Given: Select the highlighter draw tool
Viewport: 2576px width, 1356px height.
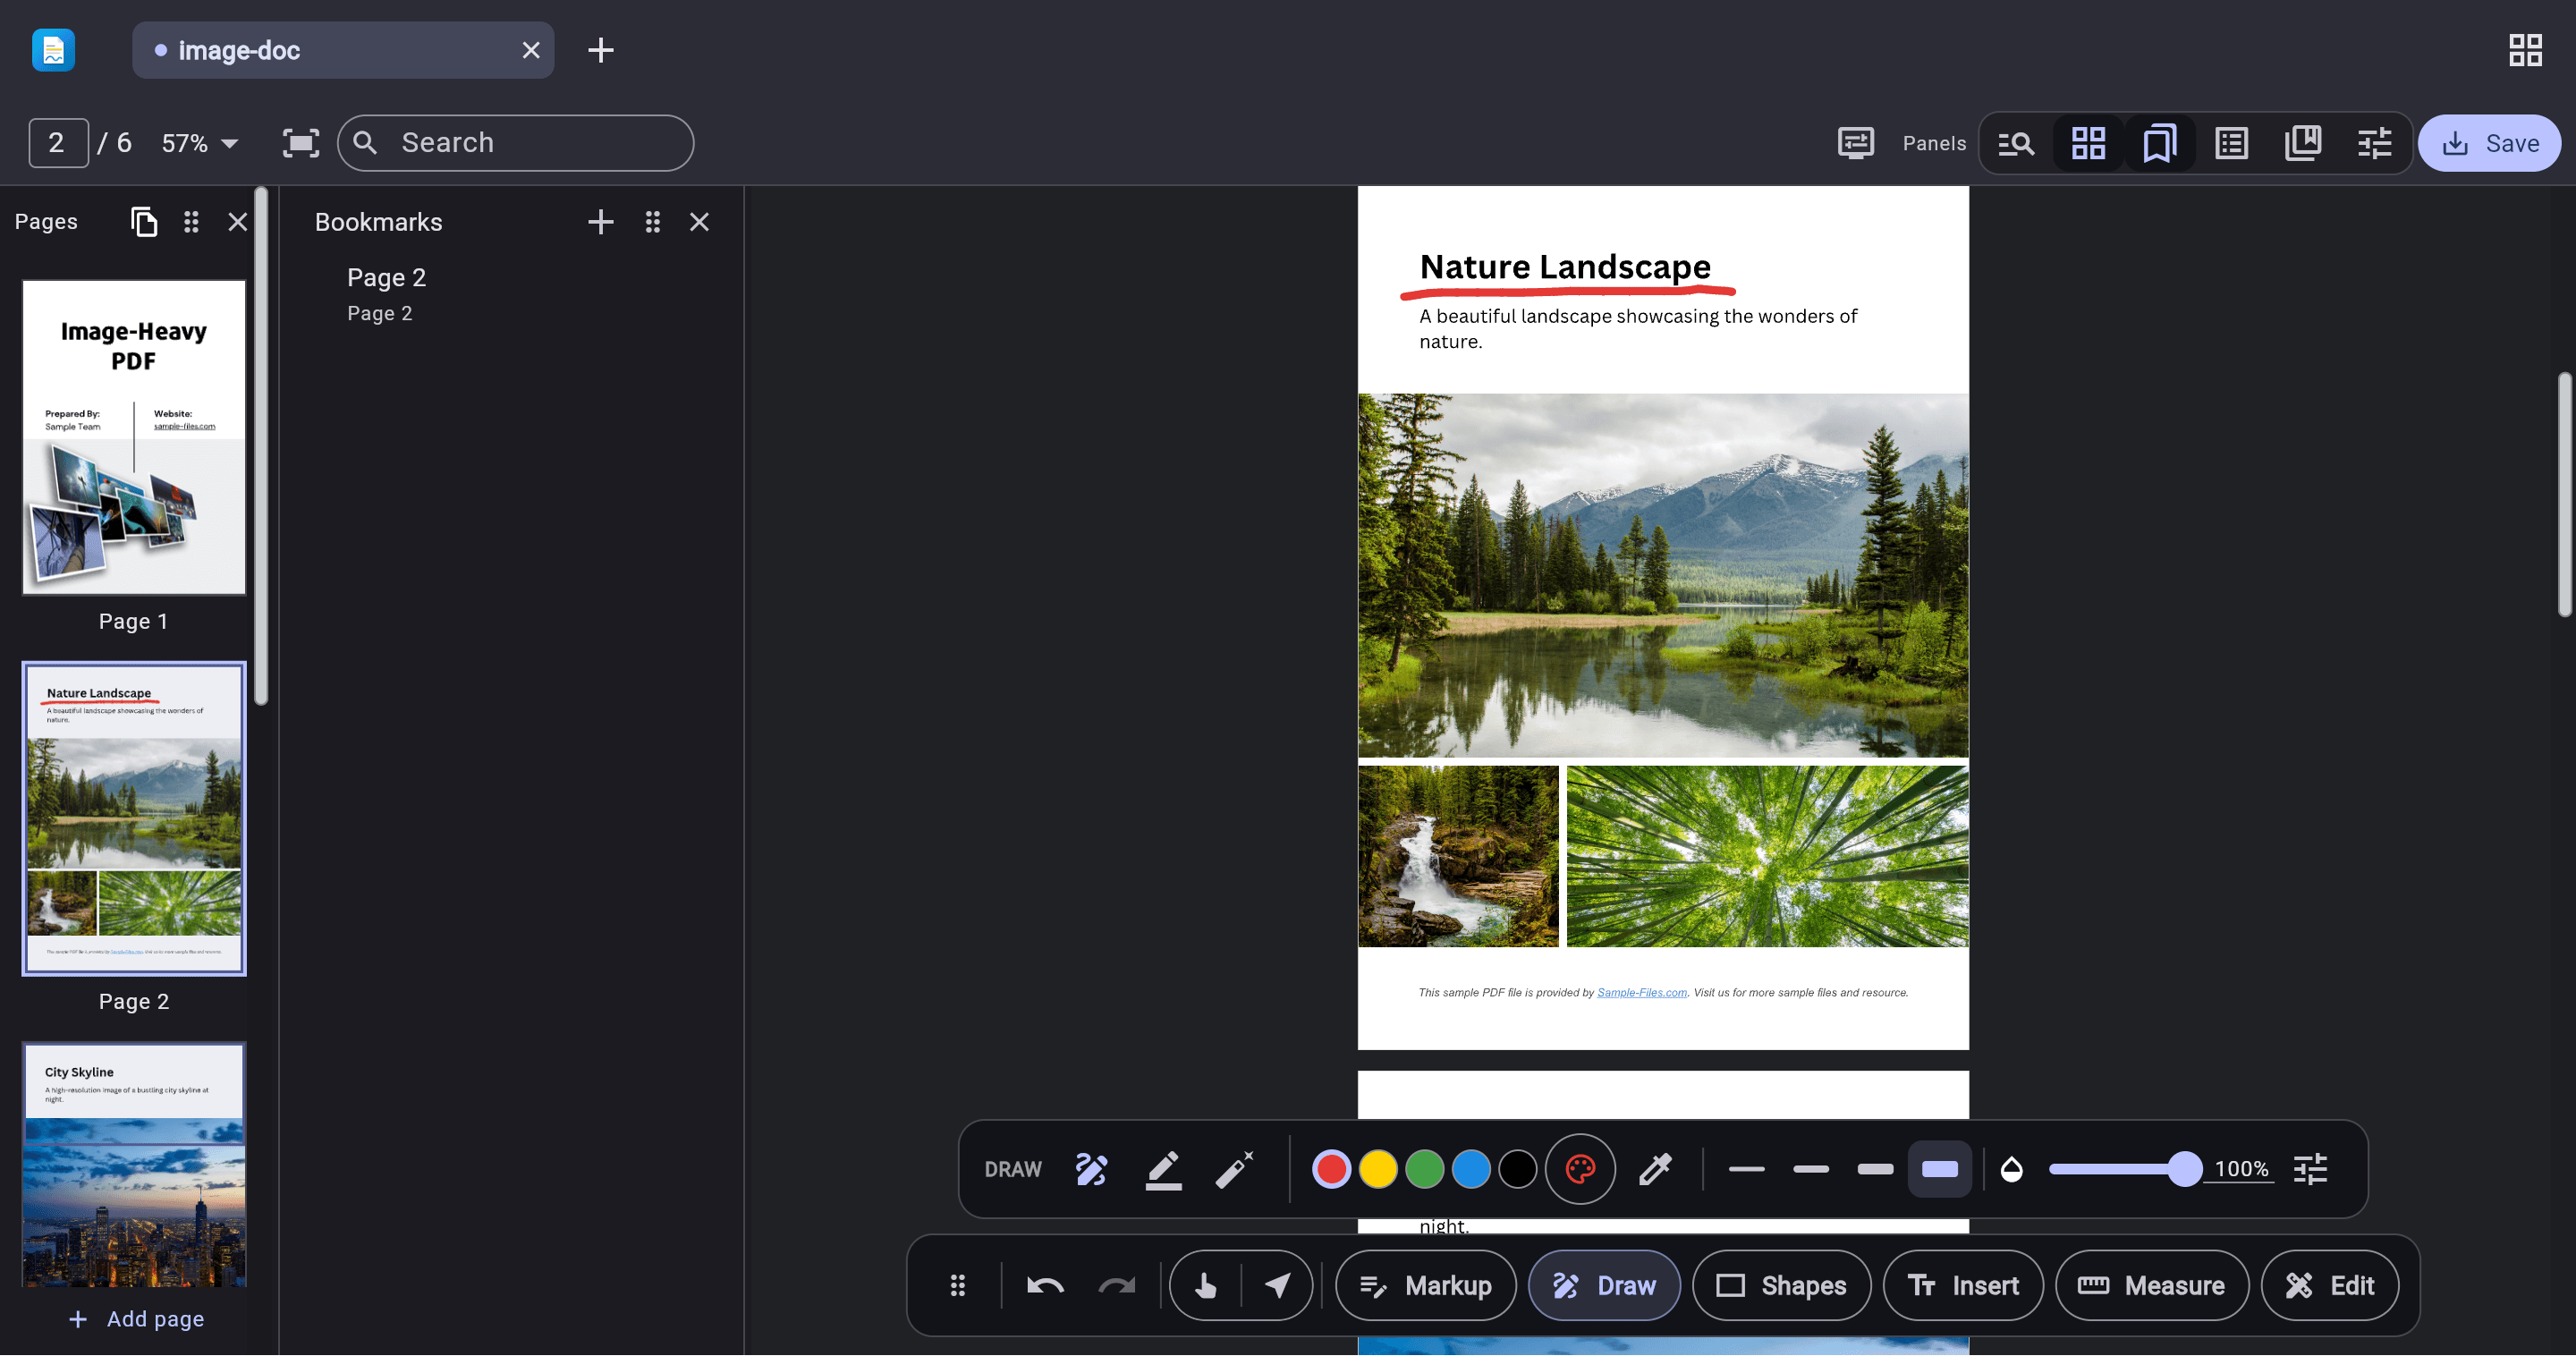Looking at the screenshot, I should coord(1163,1169).
